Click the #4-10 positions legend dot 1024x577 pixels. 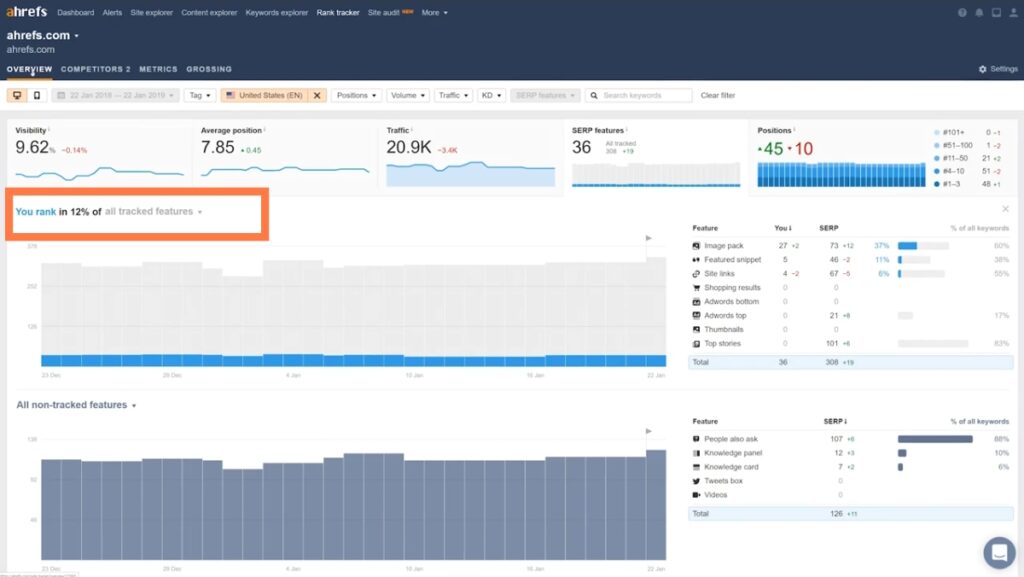(x=936, y=171)
